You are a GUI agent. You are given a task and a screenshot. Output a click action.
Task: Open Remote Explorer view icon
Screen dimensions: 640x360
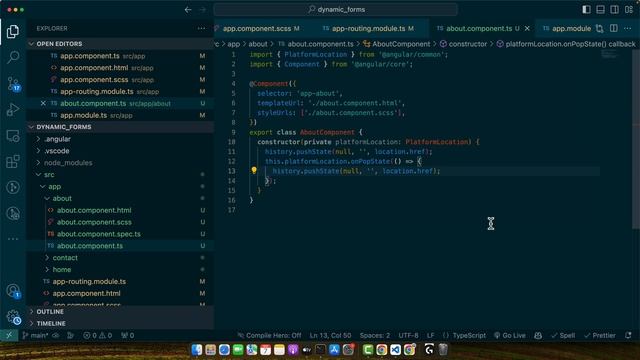click(13, 136)
